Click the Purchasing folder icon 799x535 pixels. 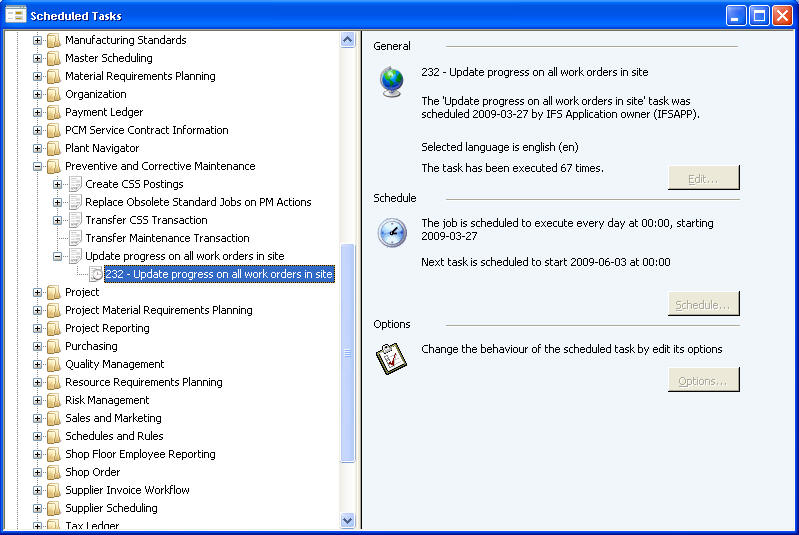point(54,346)
